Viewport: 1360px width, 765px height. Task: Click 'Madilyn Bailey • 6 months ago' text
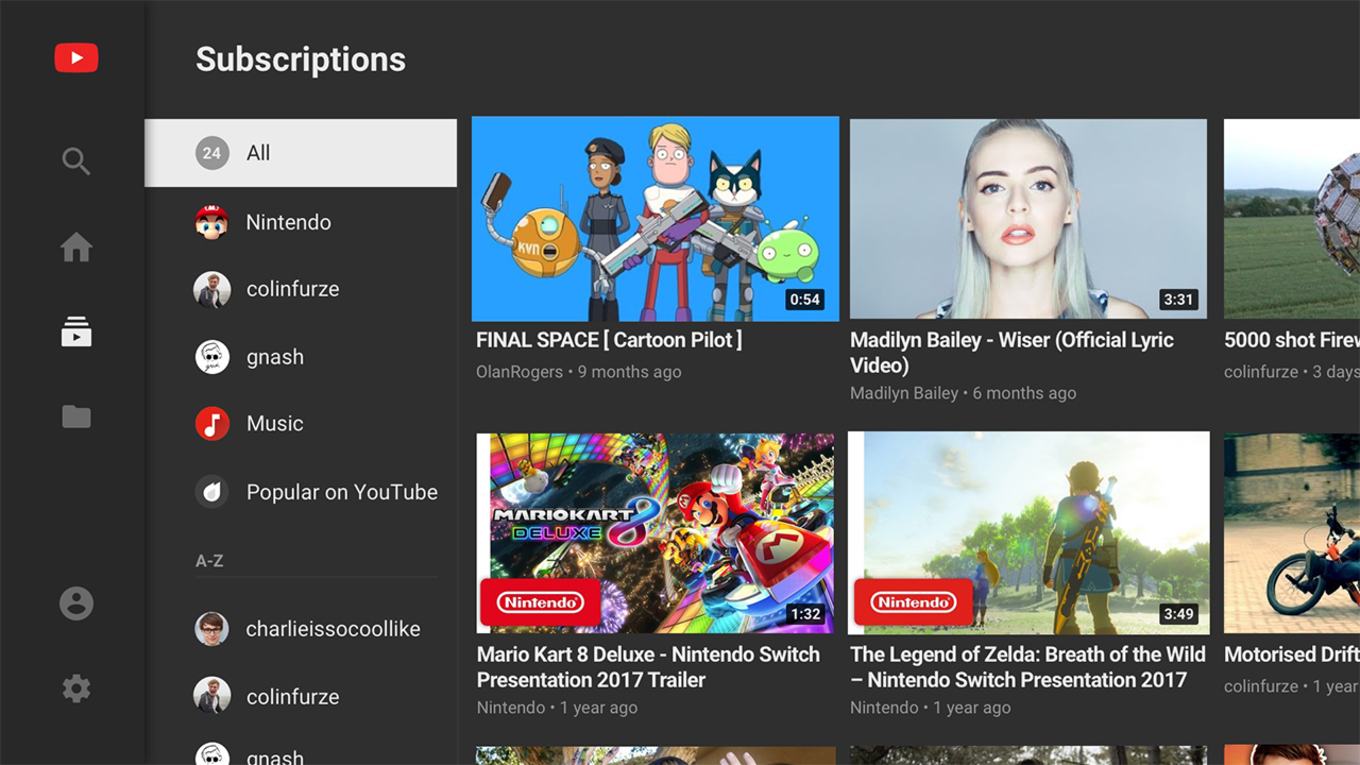pyautogui.click(x=963, y=394)
